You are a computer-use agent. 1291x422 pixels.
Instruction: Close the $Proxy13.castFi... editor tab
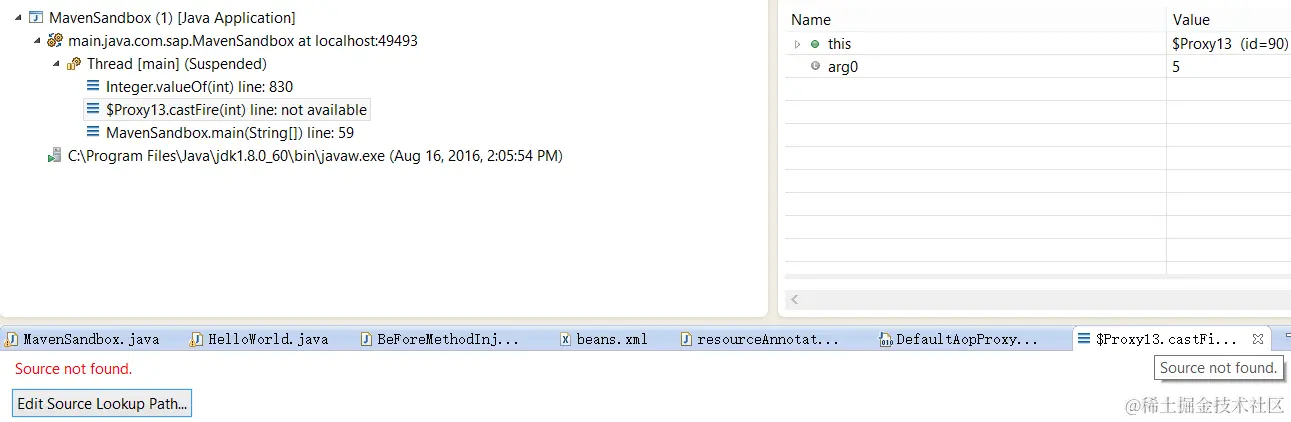tap(1258, 339)
